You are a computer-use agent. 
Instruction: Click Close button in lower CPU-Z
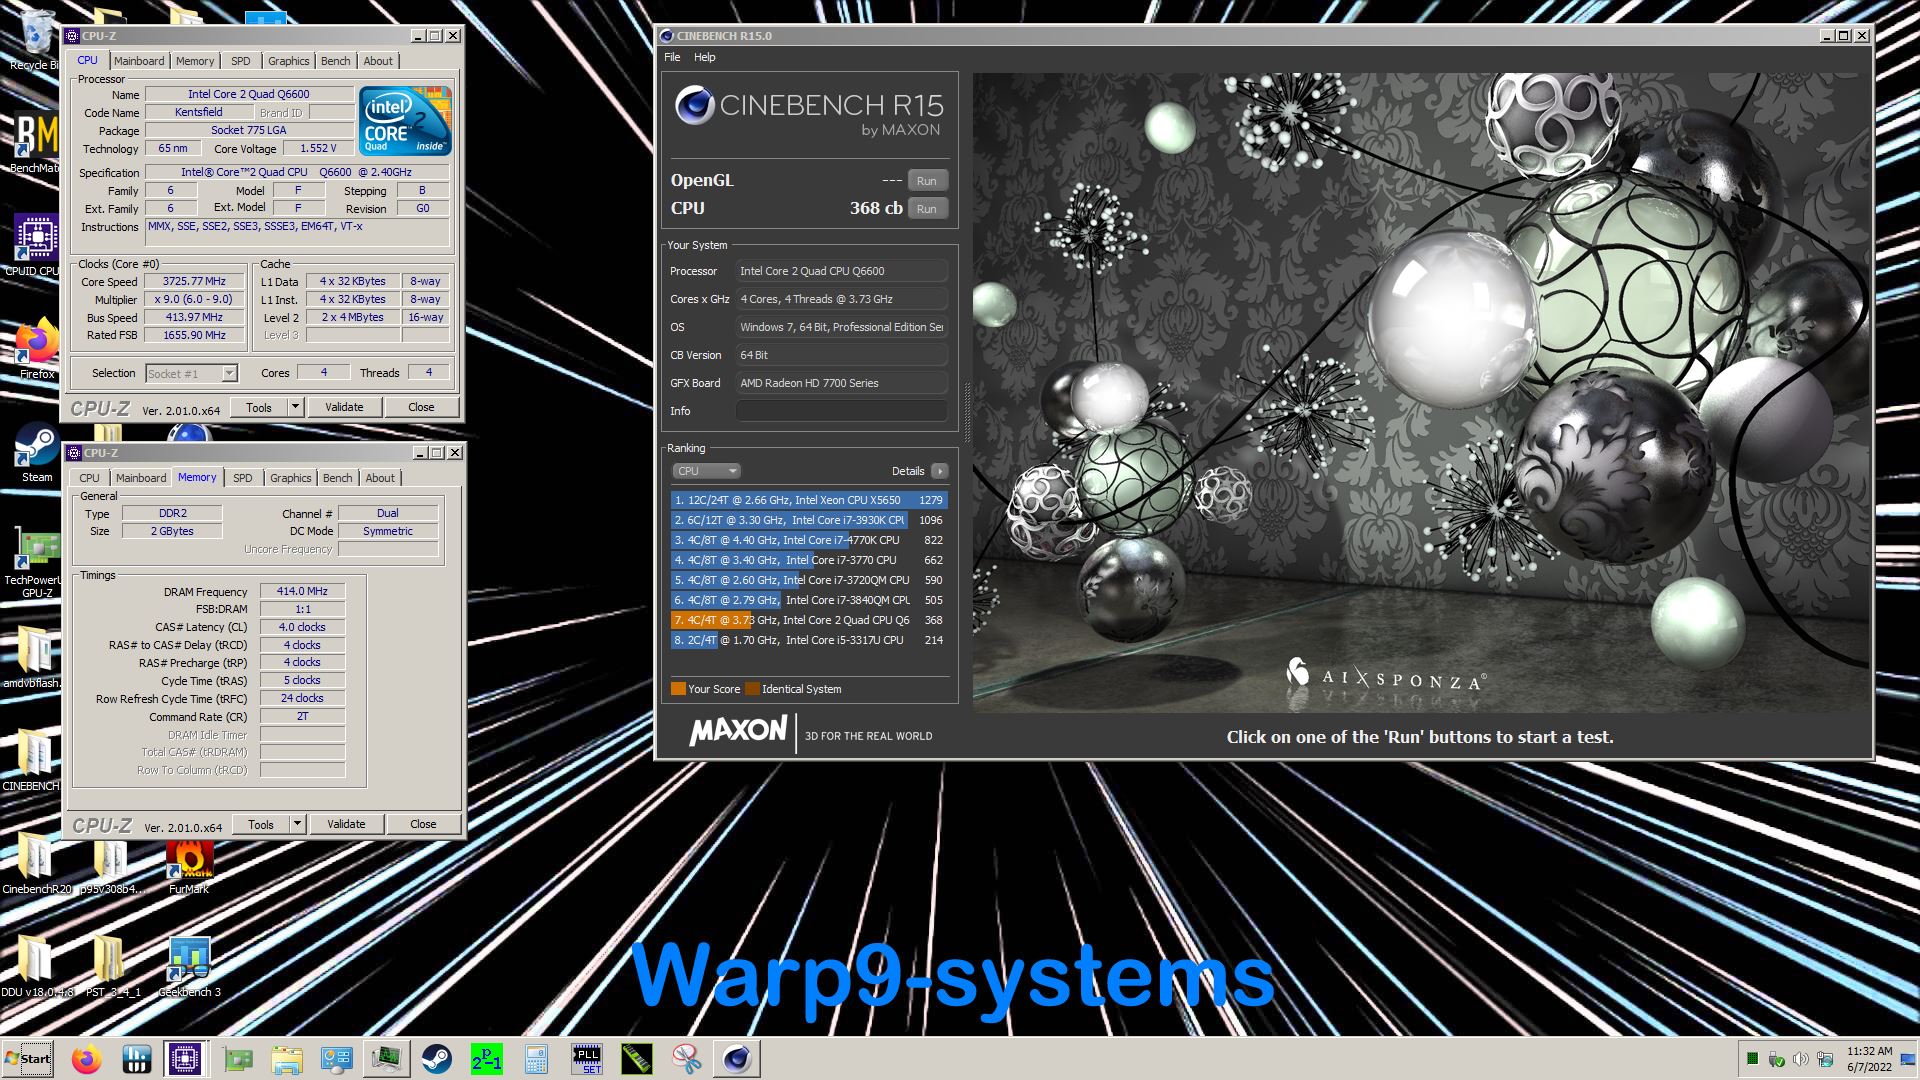[x=423, y=824]
